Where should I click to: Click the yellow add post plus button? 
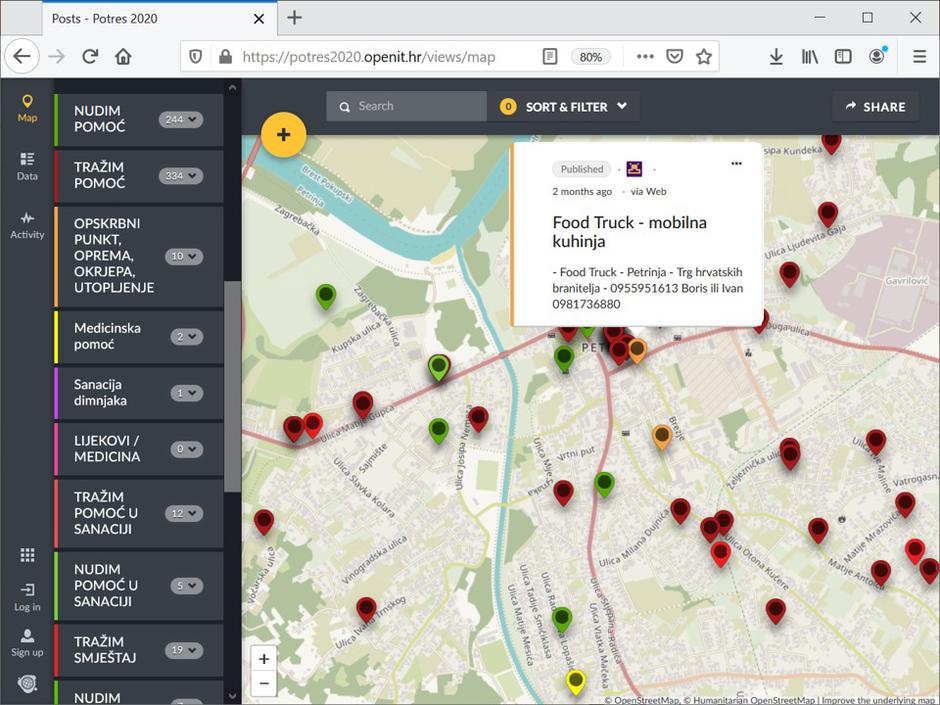point(283,134)
